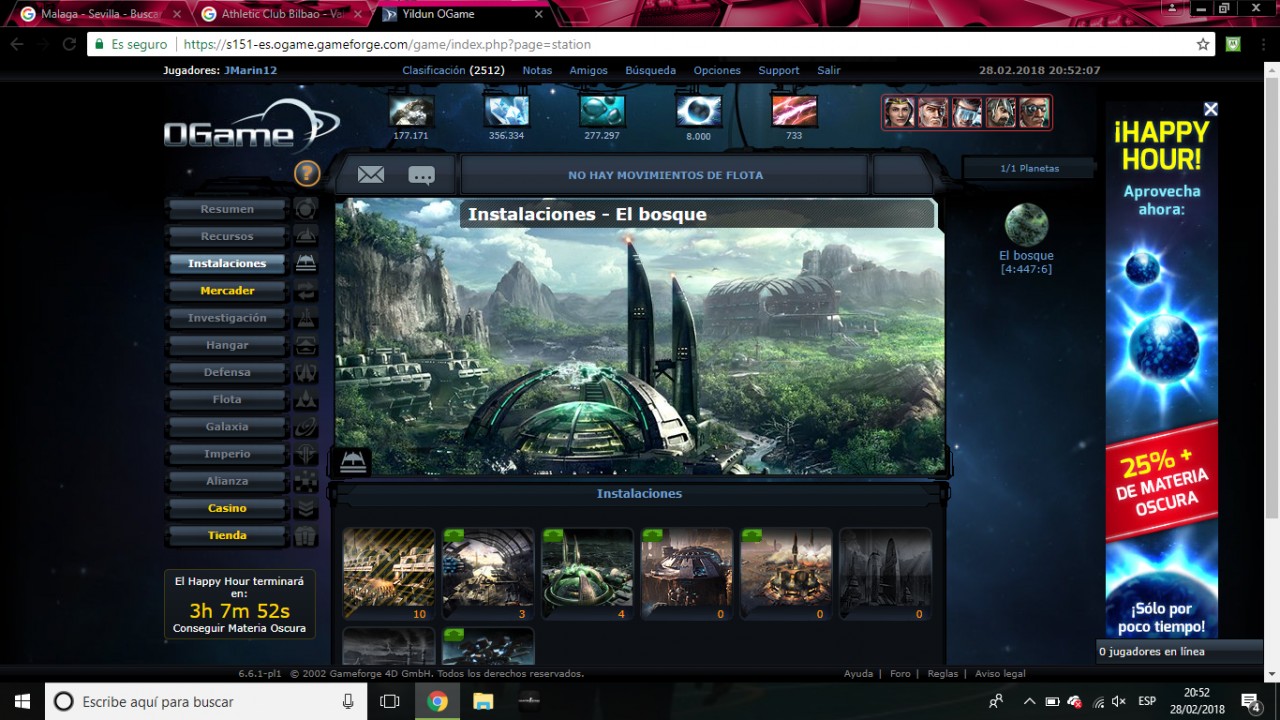Screen dimensions: 1280x720
Task: Open the Opciones link
Action: pos(717,71)
